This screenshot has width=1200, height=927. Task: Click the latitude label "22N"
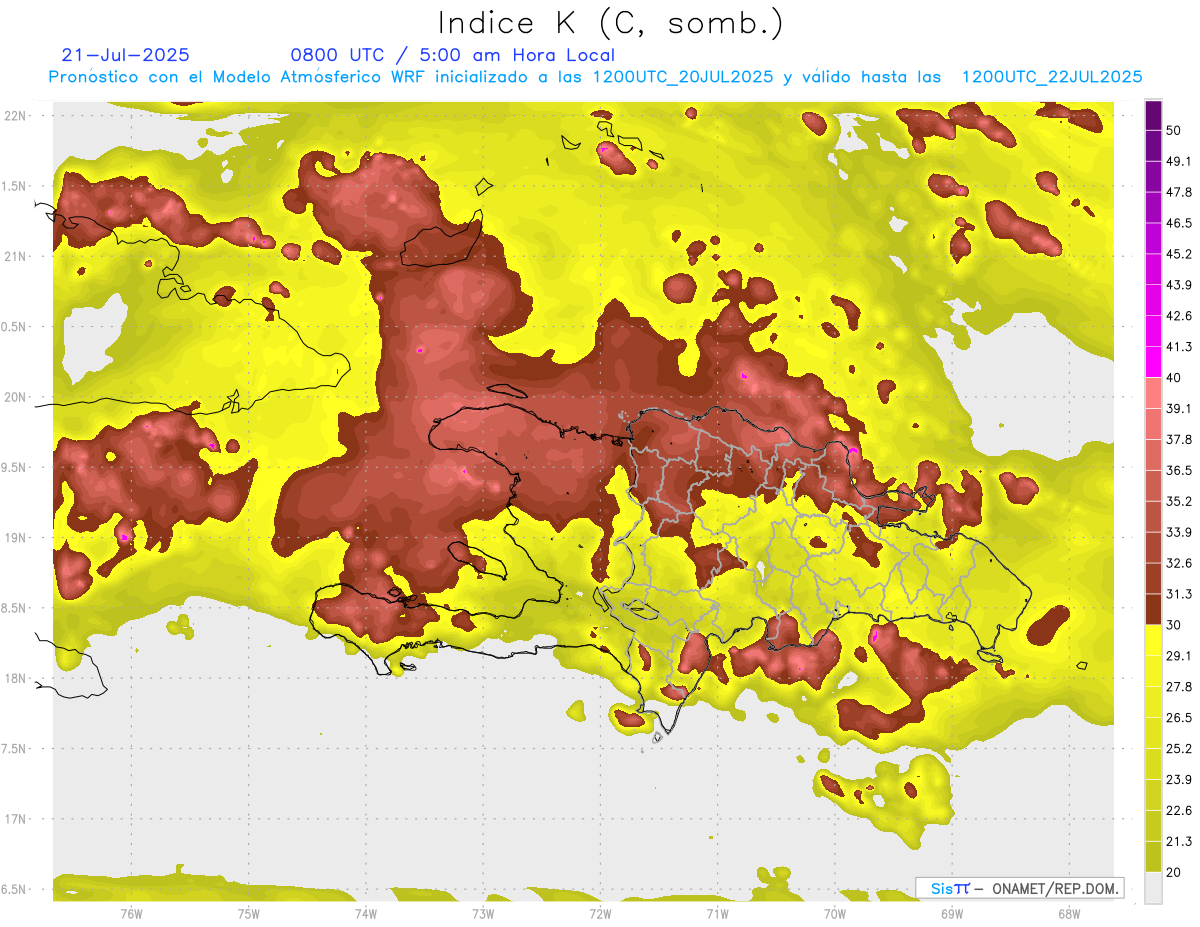pyautogui.click(x=15, y=116)
